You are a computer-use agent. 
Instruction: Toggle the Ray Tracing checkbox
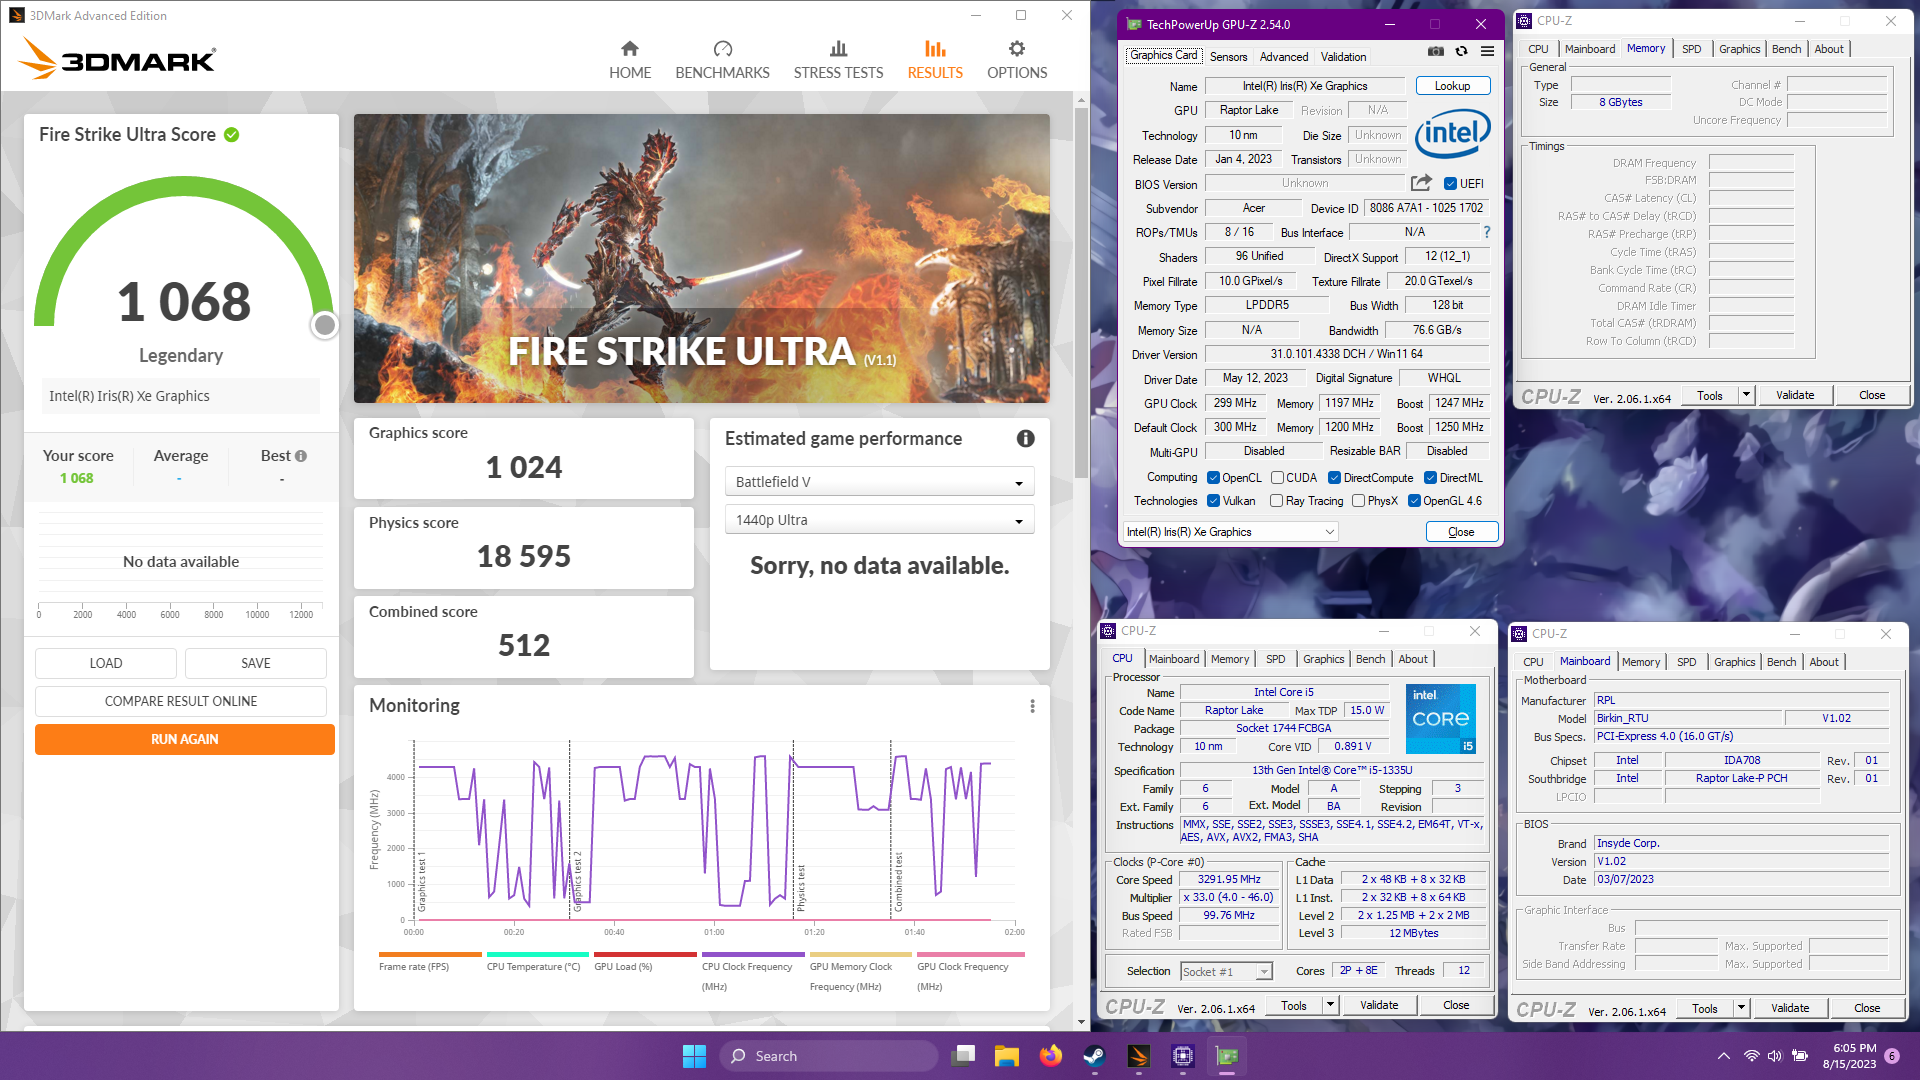(1276, 501)
